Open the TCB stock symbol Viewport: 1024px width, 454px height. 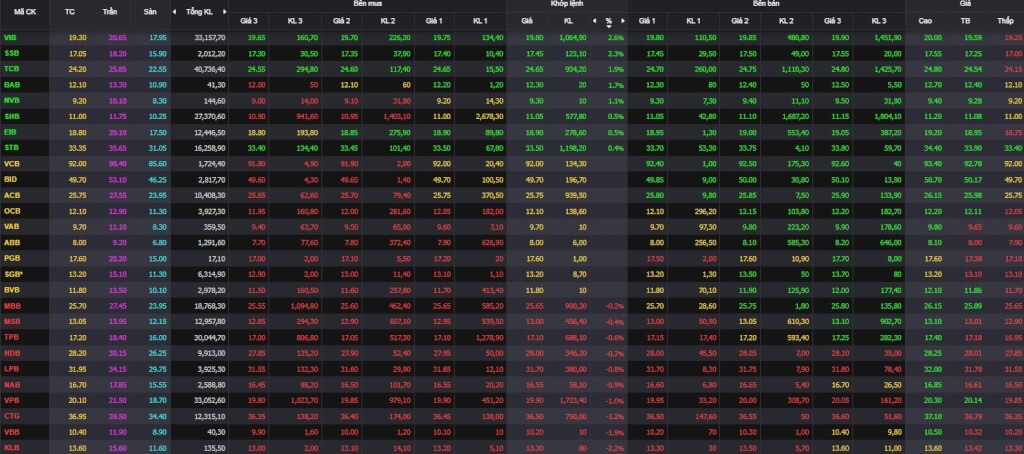[x=10, y=69]
